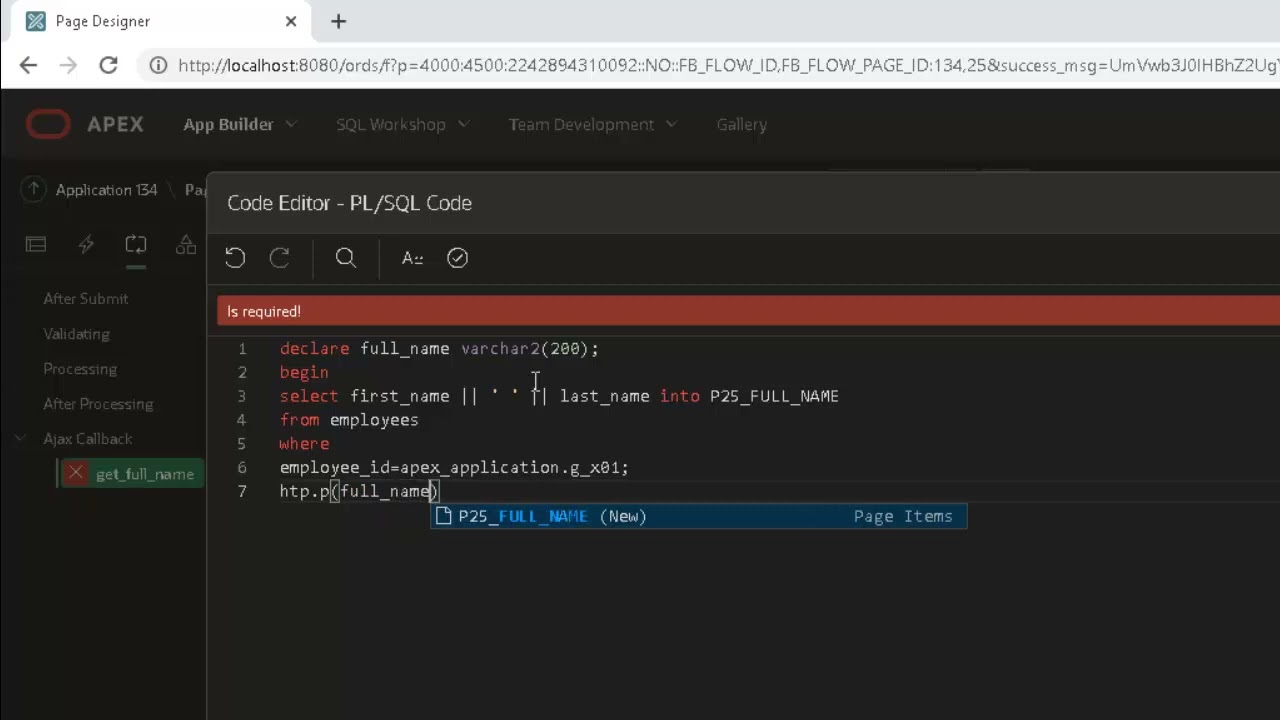Image resolution: width=1280 pixels, height=720 pixels.
Task: Open a new browser tab
Action: click(x=338, y=21)
